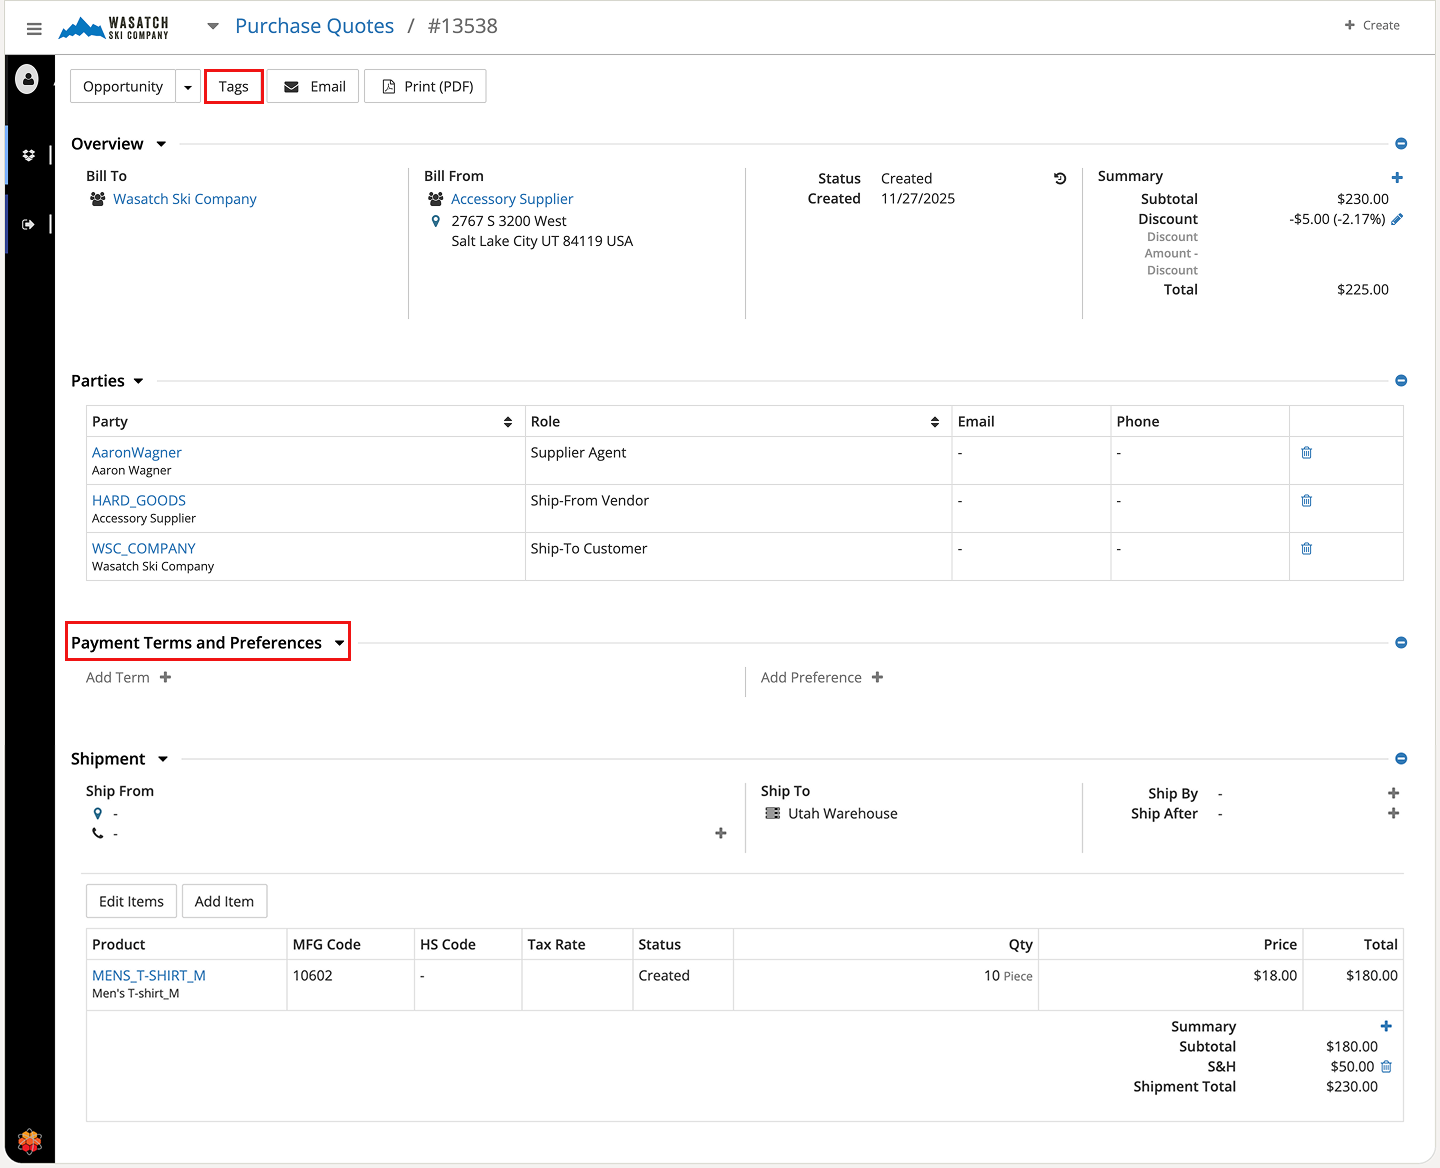Image resolution: width=1440 pixels, height=1168 pixels.
Task: Open the MENS_T-SHIRT_M product link
Action: [x=149, y=976]
